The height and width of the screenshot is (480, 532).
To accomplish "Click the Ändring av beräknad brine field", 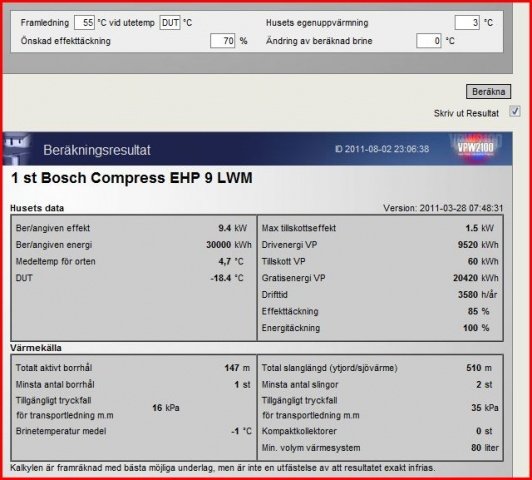I will point(429,41).
